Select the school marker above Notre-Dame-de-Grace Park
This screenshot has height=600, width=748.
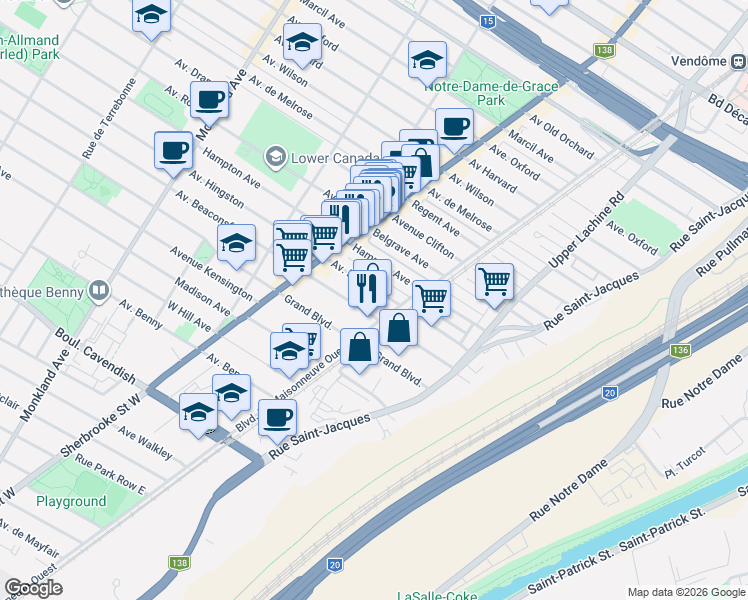click(427, 61)
